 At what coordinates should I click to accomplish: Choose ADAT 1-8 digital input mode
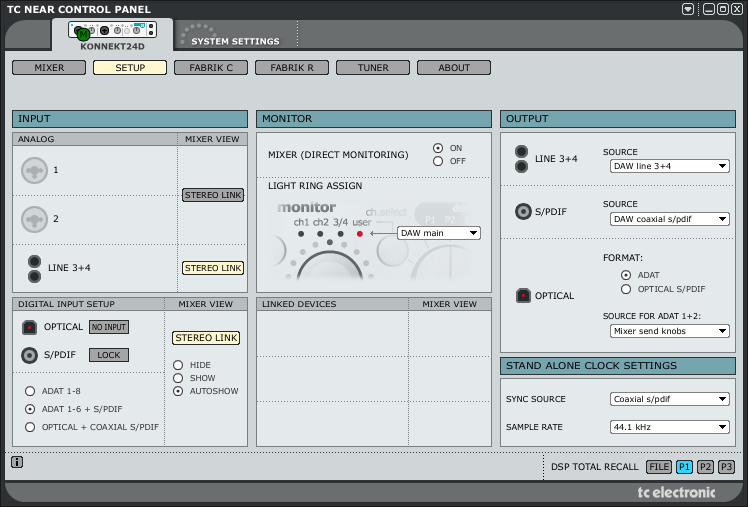click(30, 391)
